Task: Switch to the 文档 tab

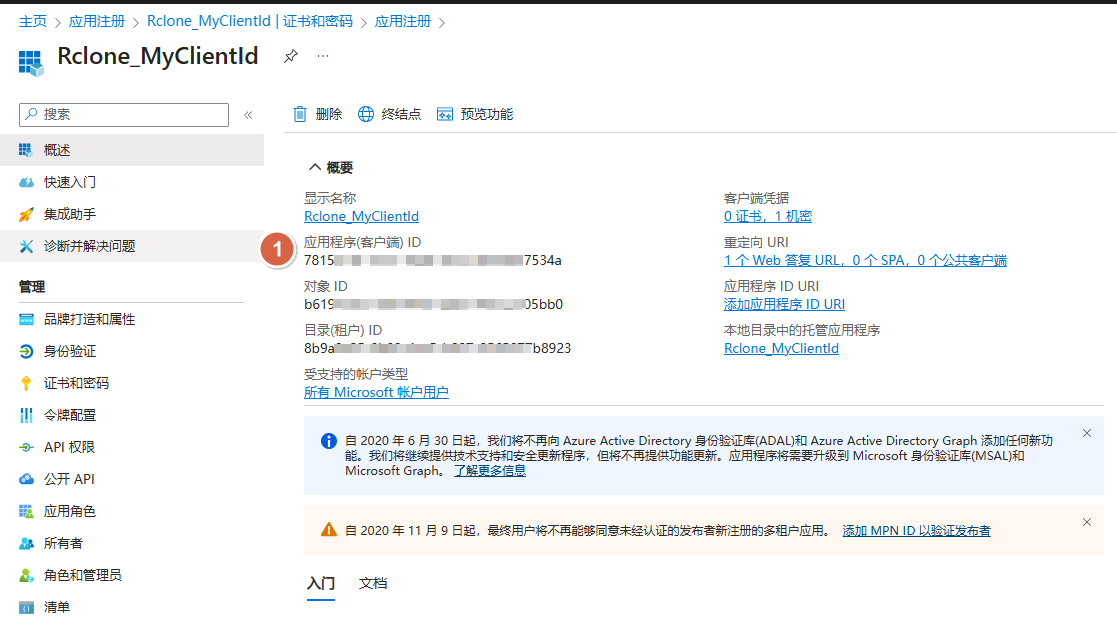Action: click(x=373, y=583)
